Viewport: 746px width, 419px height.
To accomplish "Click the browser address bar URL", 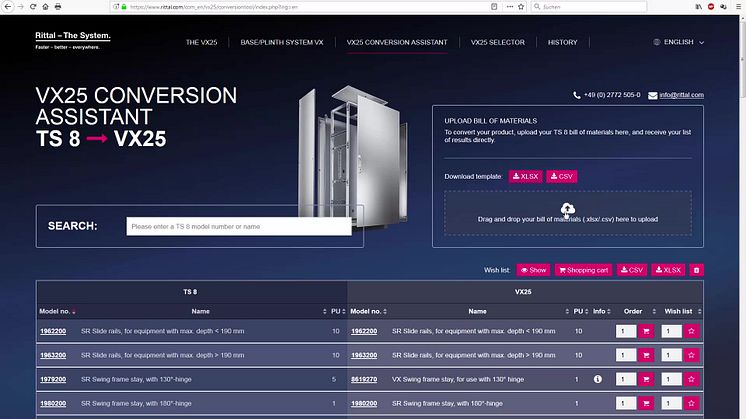I will 214,7.
